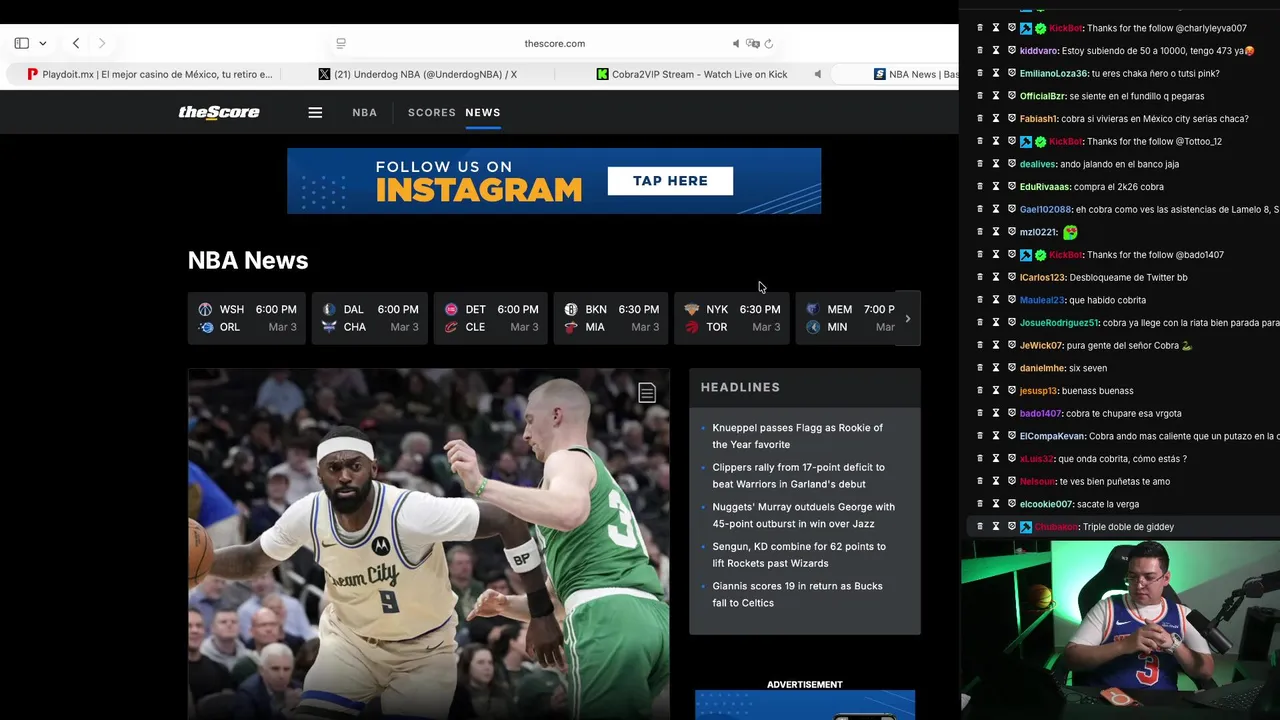1280x720 pixels.
Task: Timeout elcookie007 using hourglass icon
Action: [996, 504]
